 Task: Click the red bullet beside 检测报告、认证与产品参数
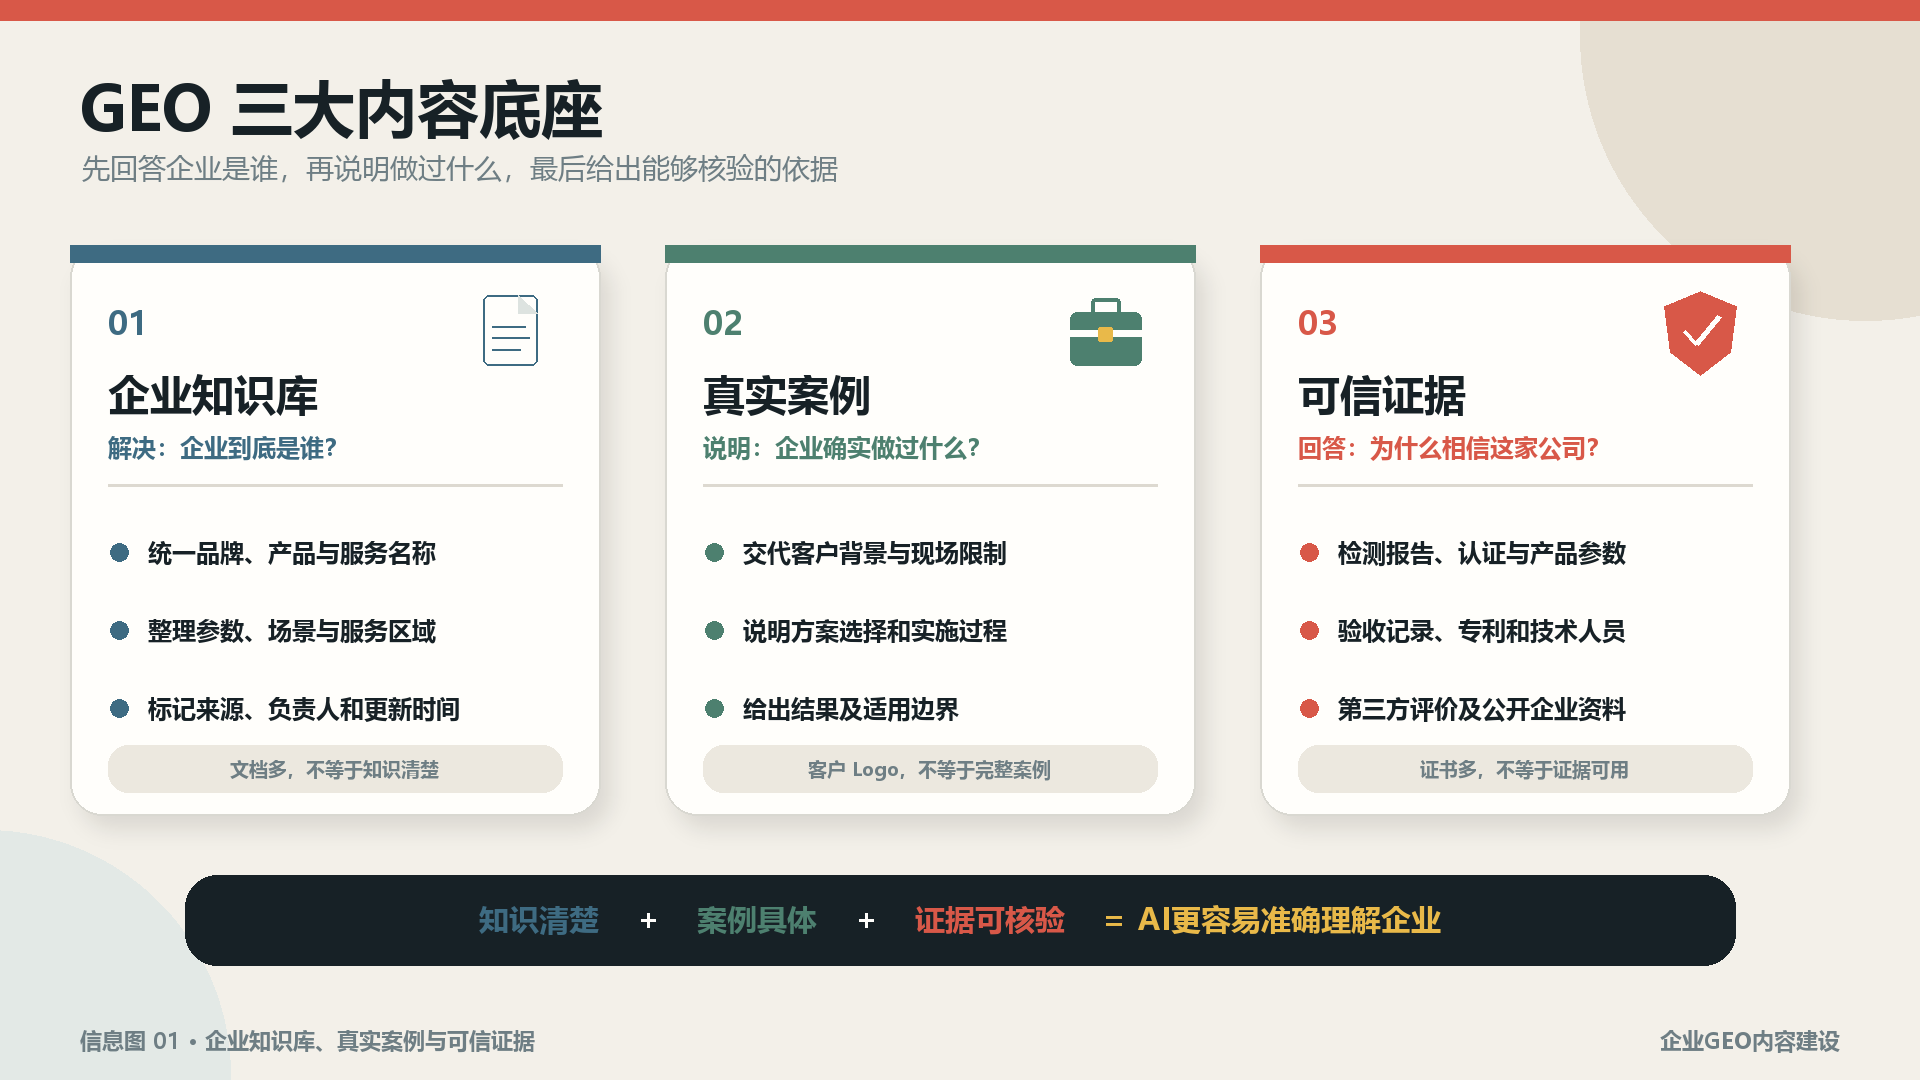tap(1309, 553)
